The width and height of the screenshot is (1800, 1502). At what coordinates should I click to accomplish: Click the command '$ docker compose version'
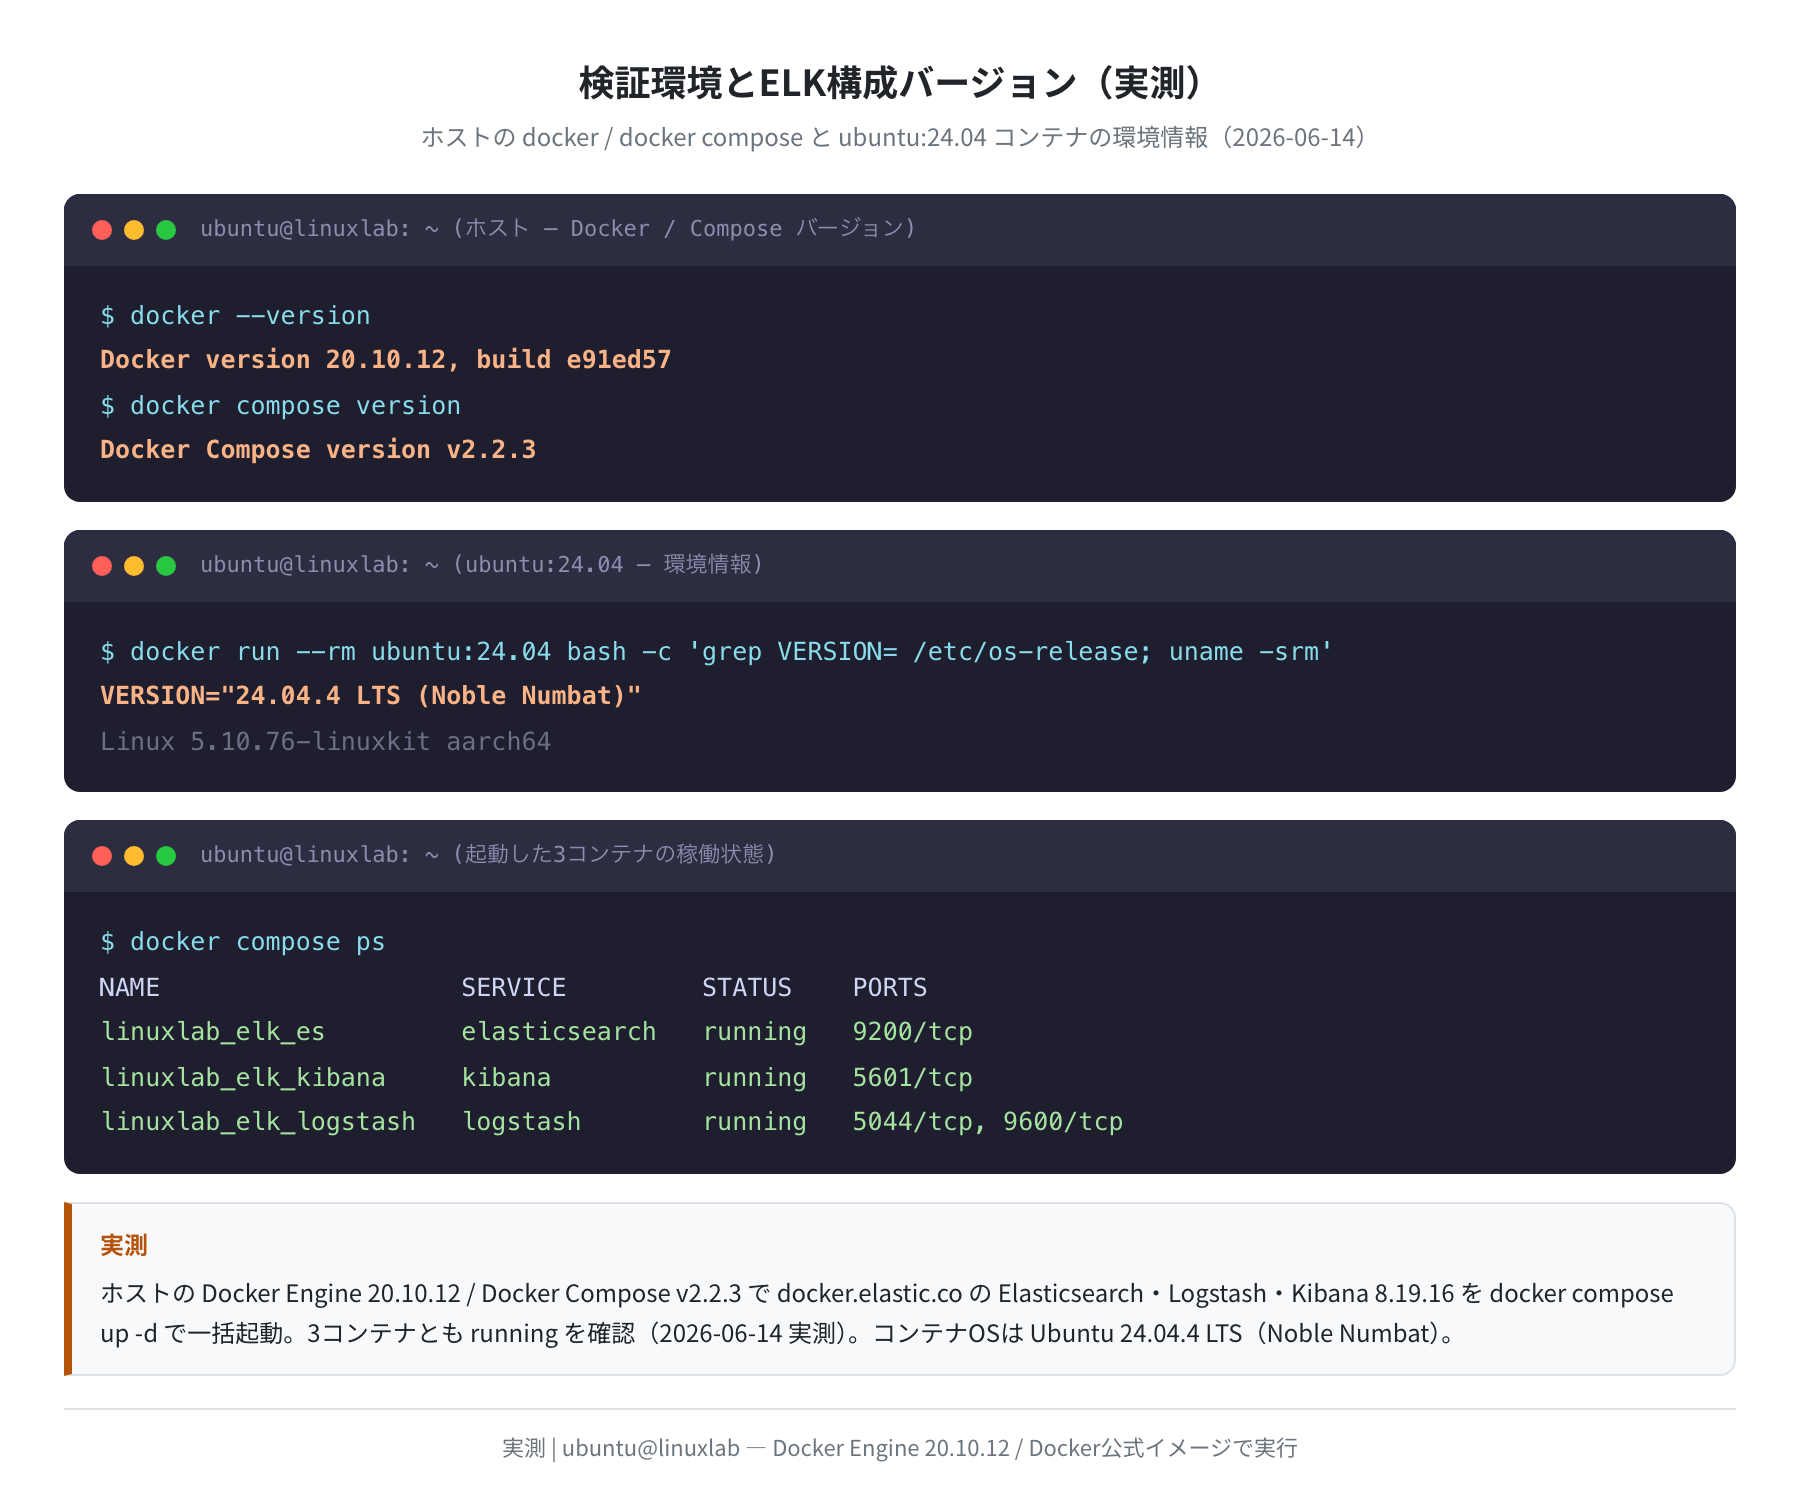280,406
